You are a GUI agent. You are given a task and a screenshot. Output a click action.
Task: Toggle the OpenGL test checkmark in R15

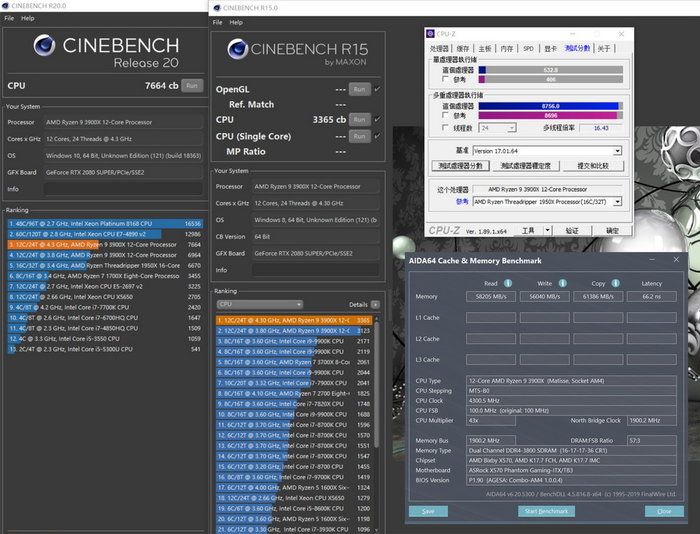click(x=376, y=89)
